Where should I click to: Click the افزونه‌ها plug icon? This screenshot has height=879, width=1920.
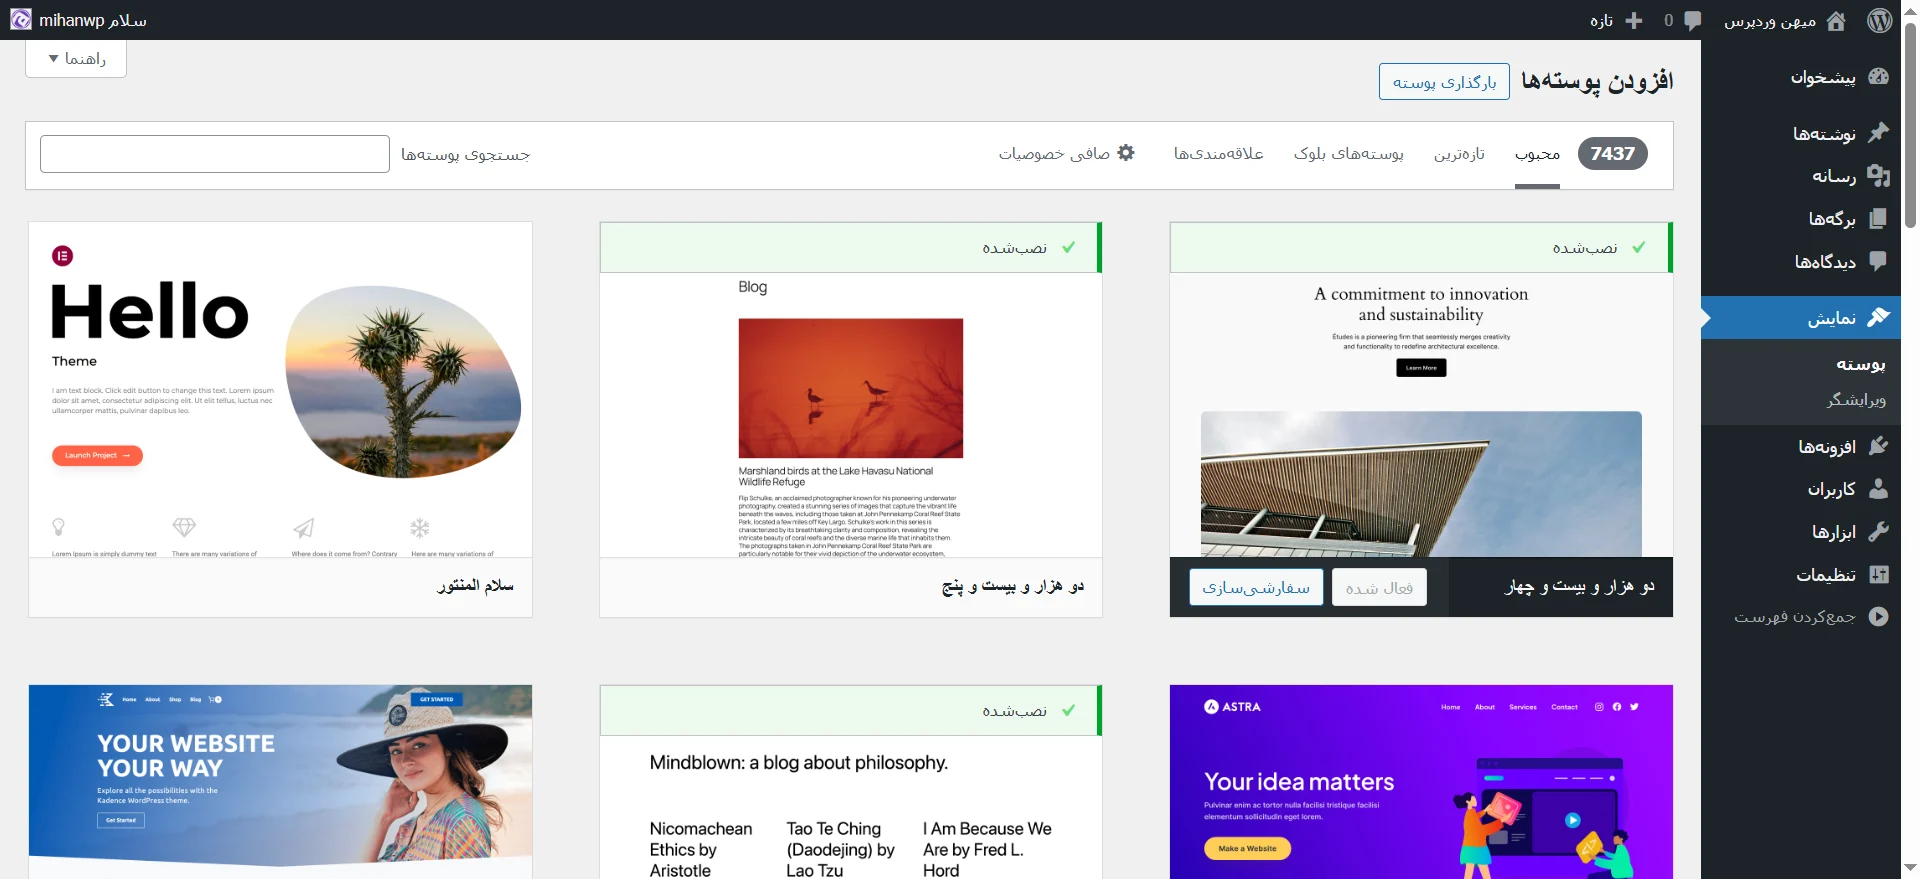pyautogui.click(x=1878, y=446)
